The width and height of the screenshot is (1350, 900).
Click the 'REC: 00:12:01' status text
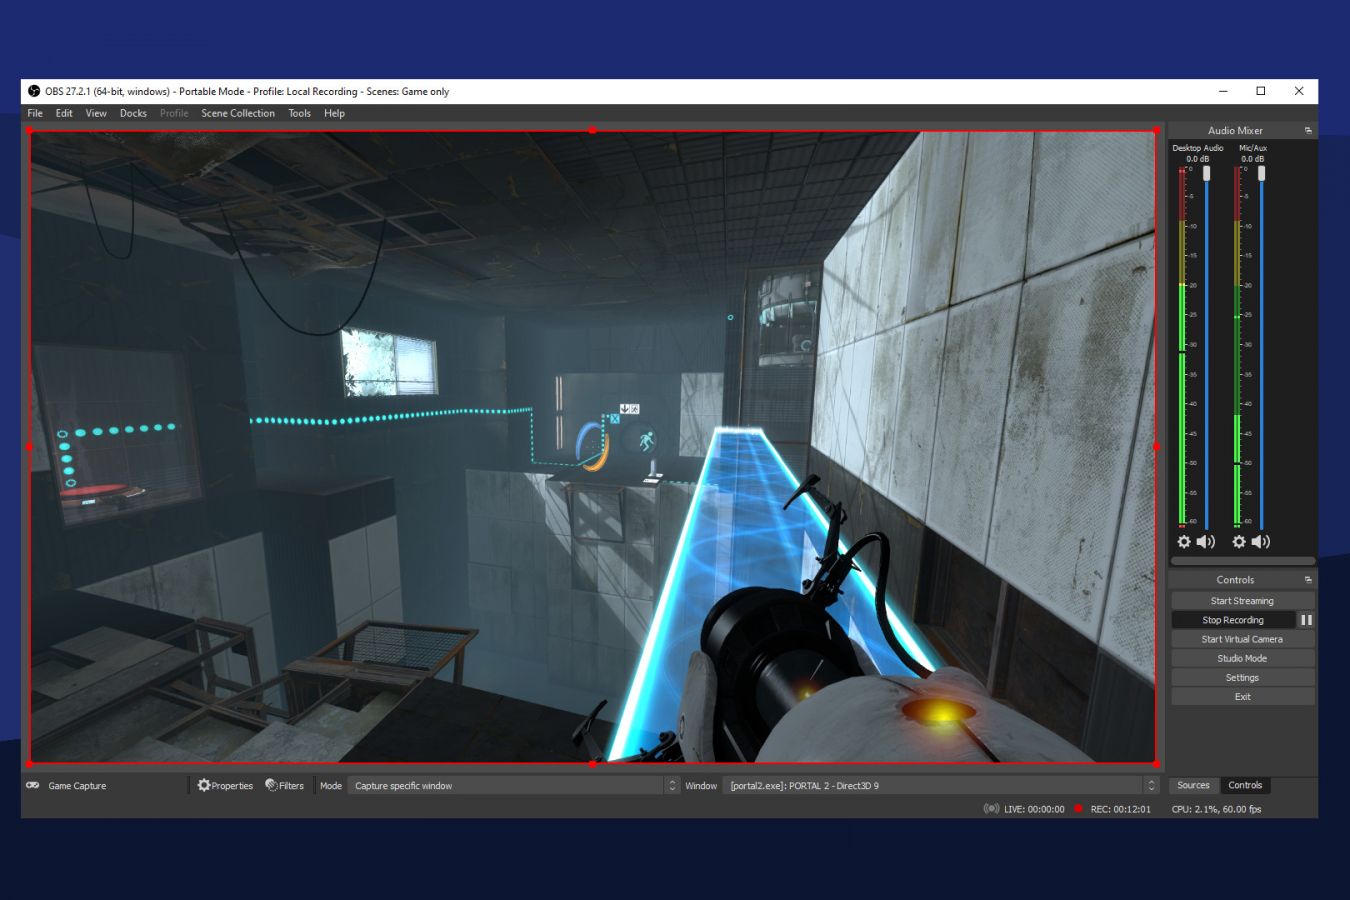click(x=1120, y=809)
